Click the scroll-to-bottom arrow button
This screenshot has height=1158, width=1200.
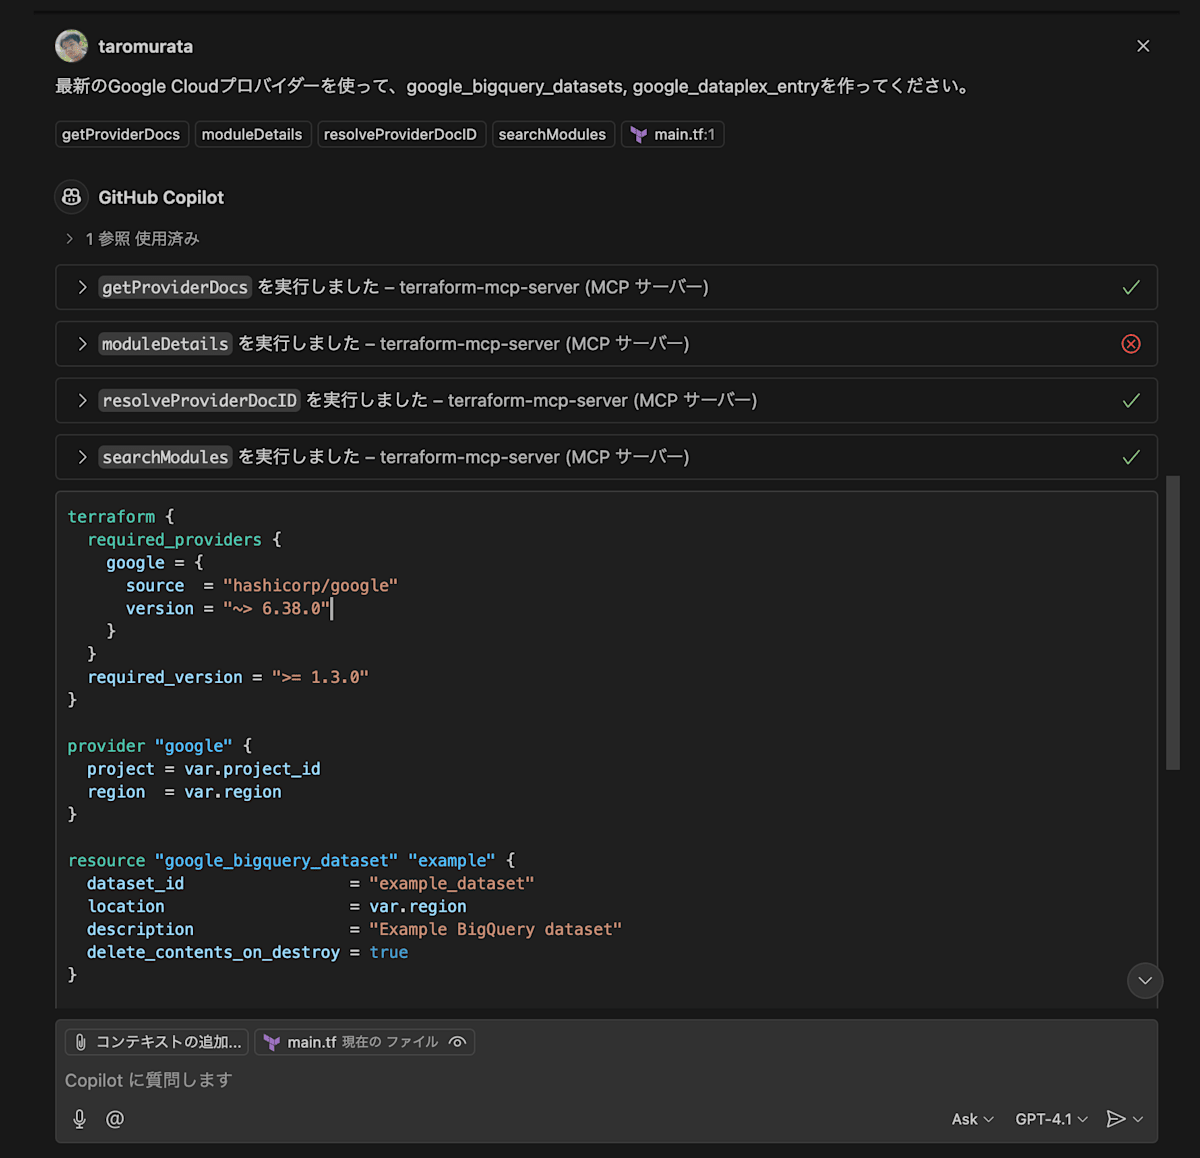pos(1145,980)
